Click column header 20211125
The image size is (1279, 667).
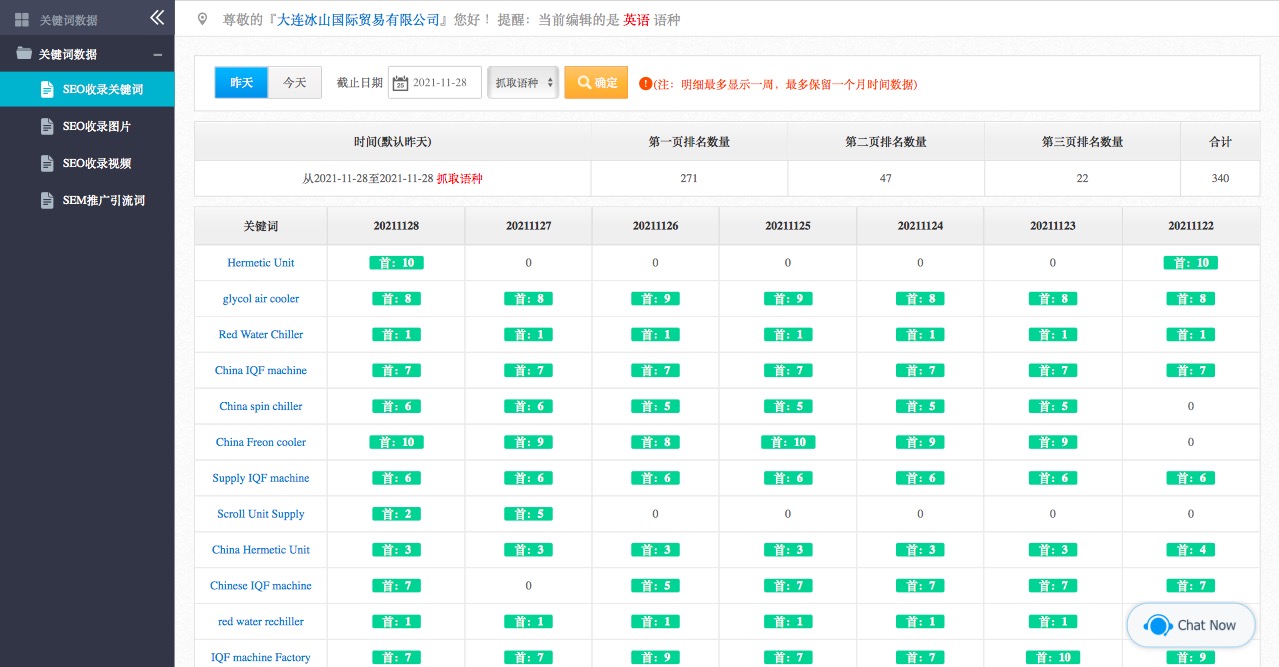tap(788, 226)
